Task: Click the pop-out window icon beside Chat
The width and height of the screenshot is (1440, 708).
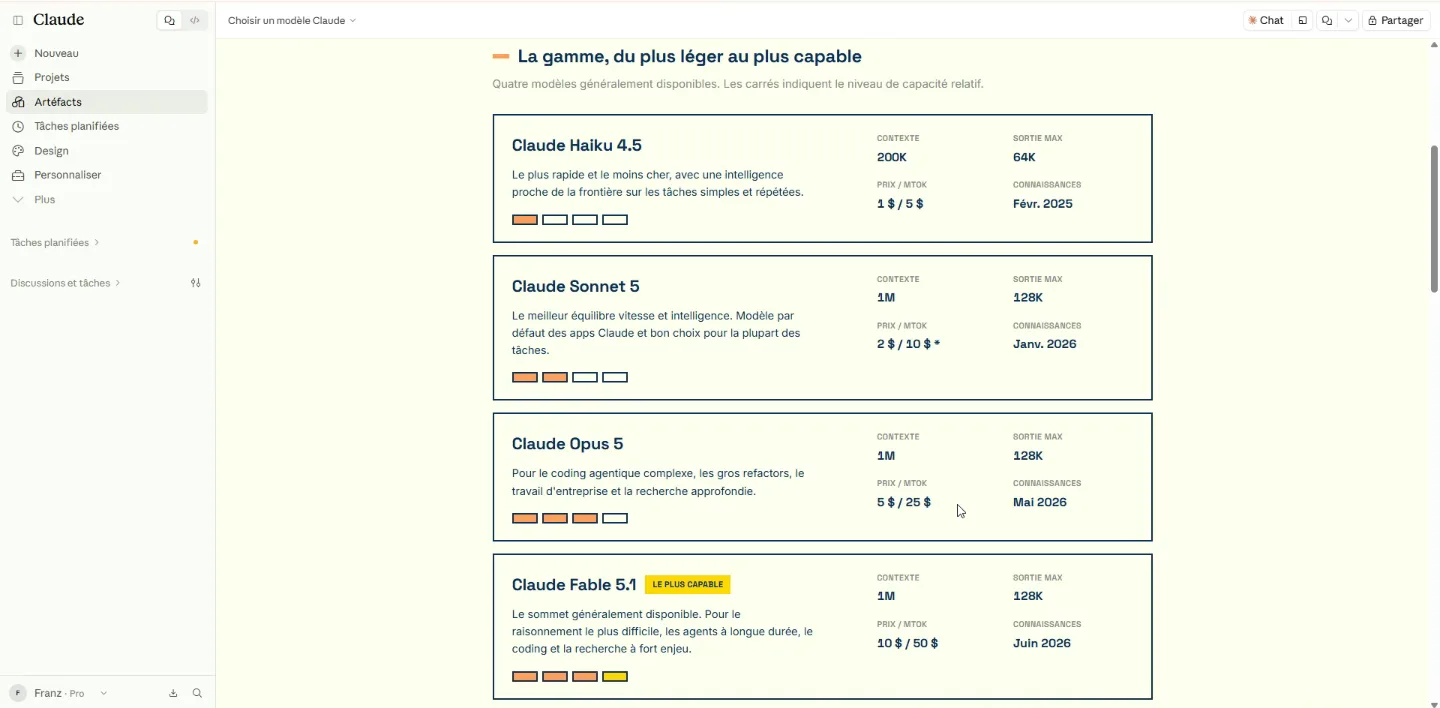Action: [x=1302, y=20]
